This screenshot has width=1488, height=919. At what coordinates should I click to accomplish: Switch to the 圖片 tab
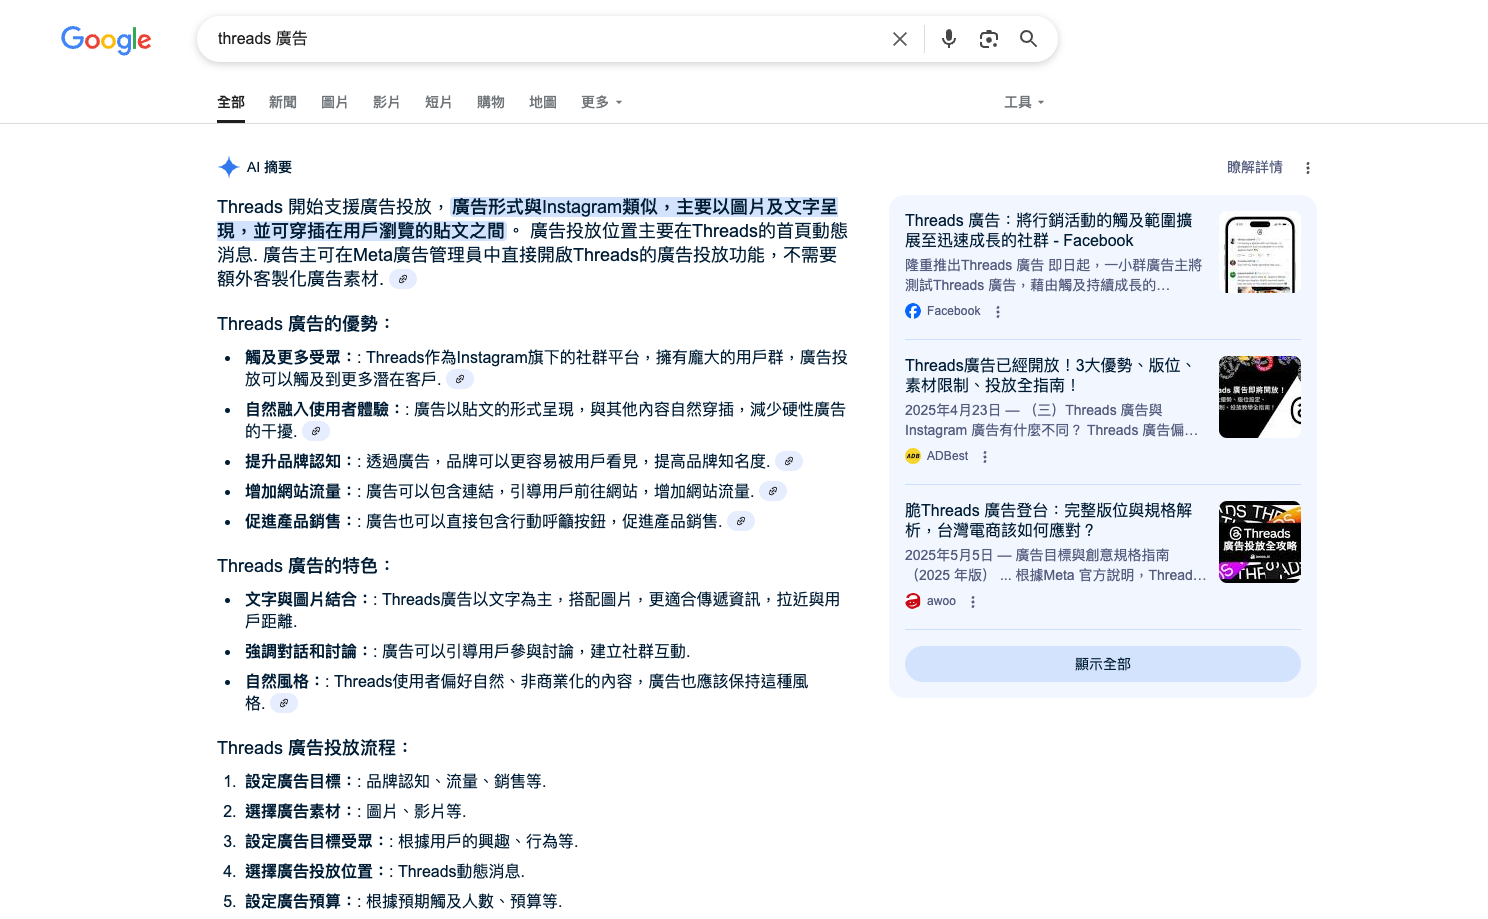pos(335,102)
